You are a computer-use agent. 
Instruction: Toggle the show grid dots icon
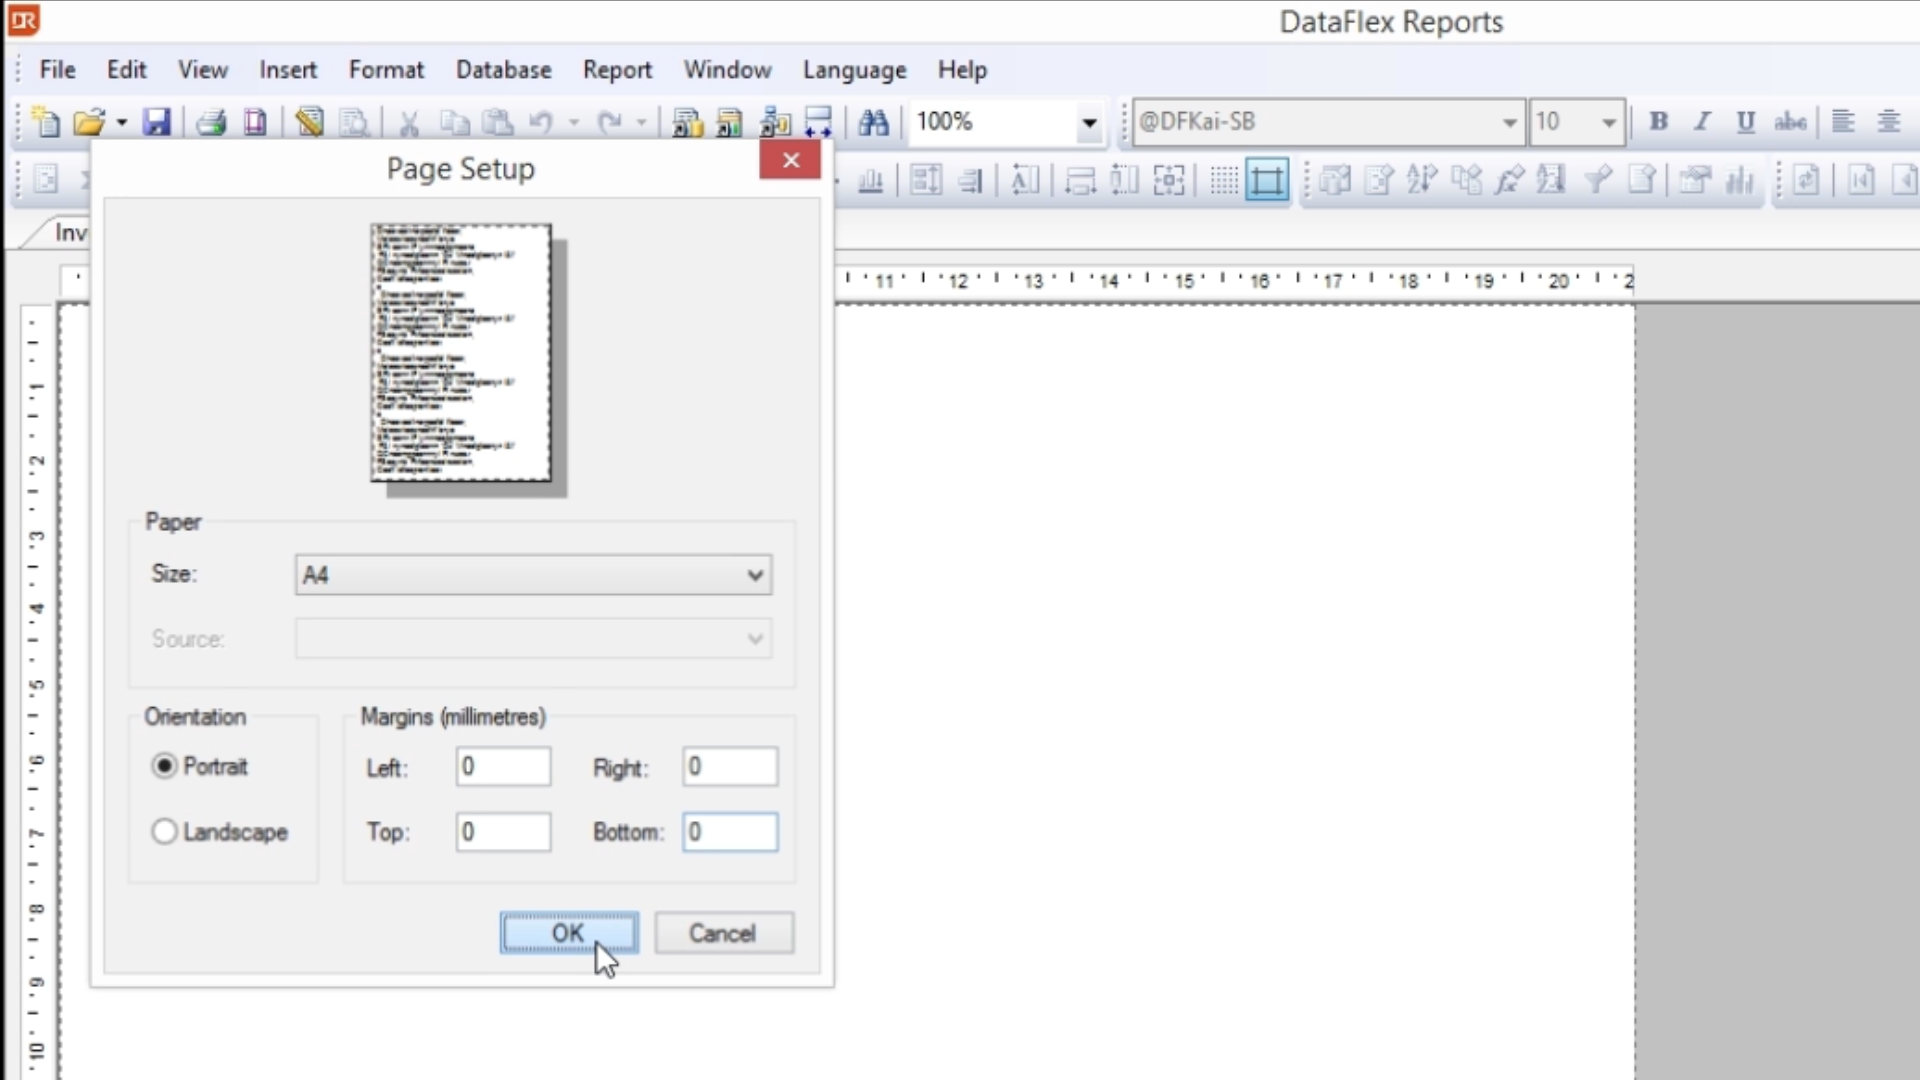[x=1223, y=181]
